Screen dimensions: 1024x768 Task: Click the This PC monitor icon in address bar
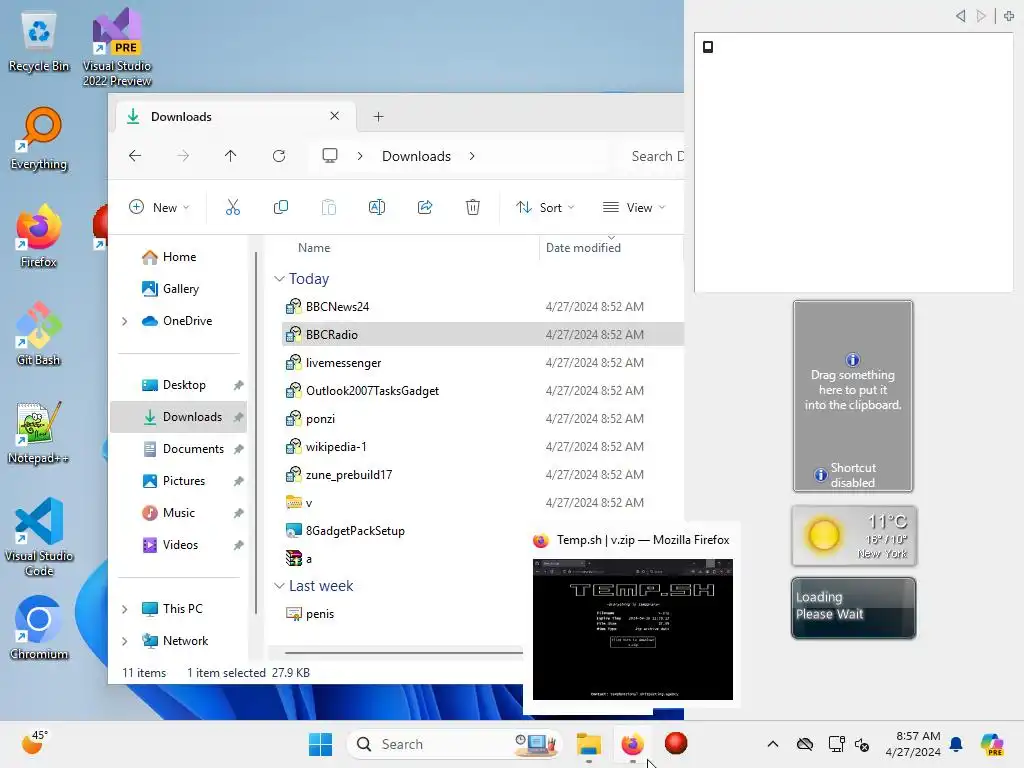tap(330, 156)
